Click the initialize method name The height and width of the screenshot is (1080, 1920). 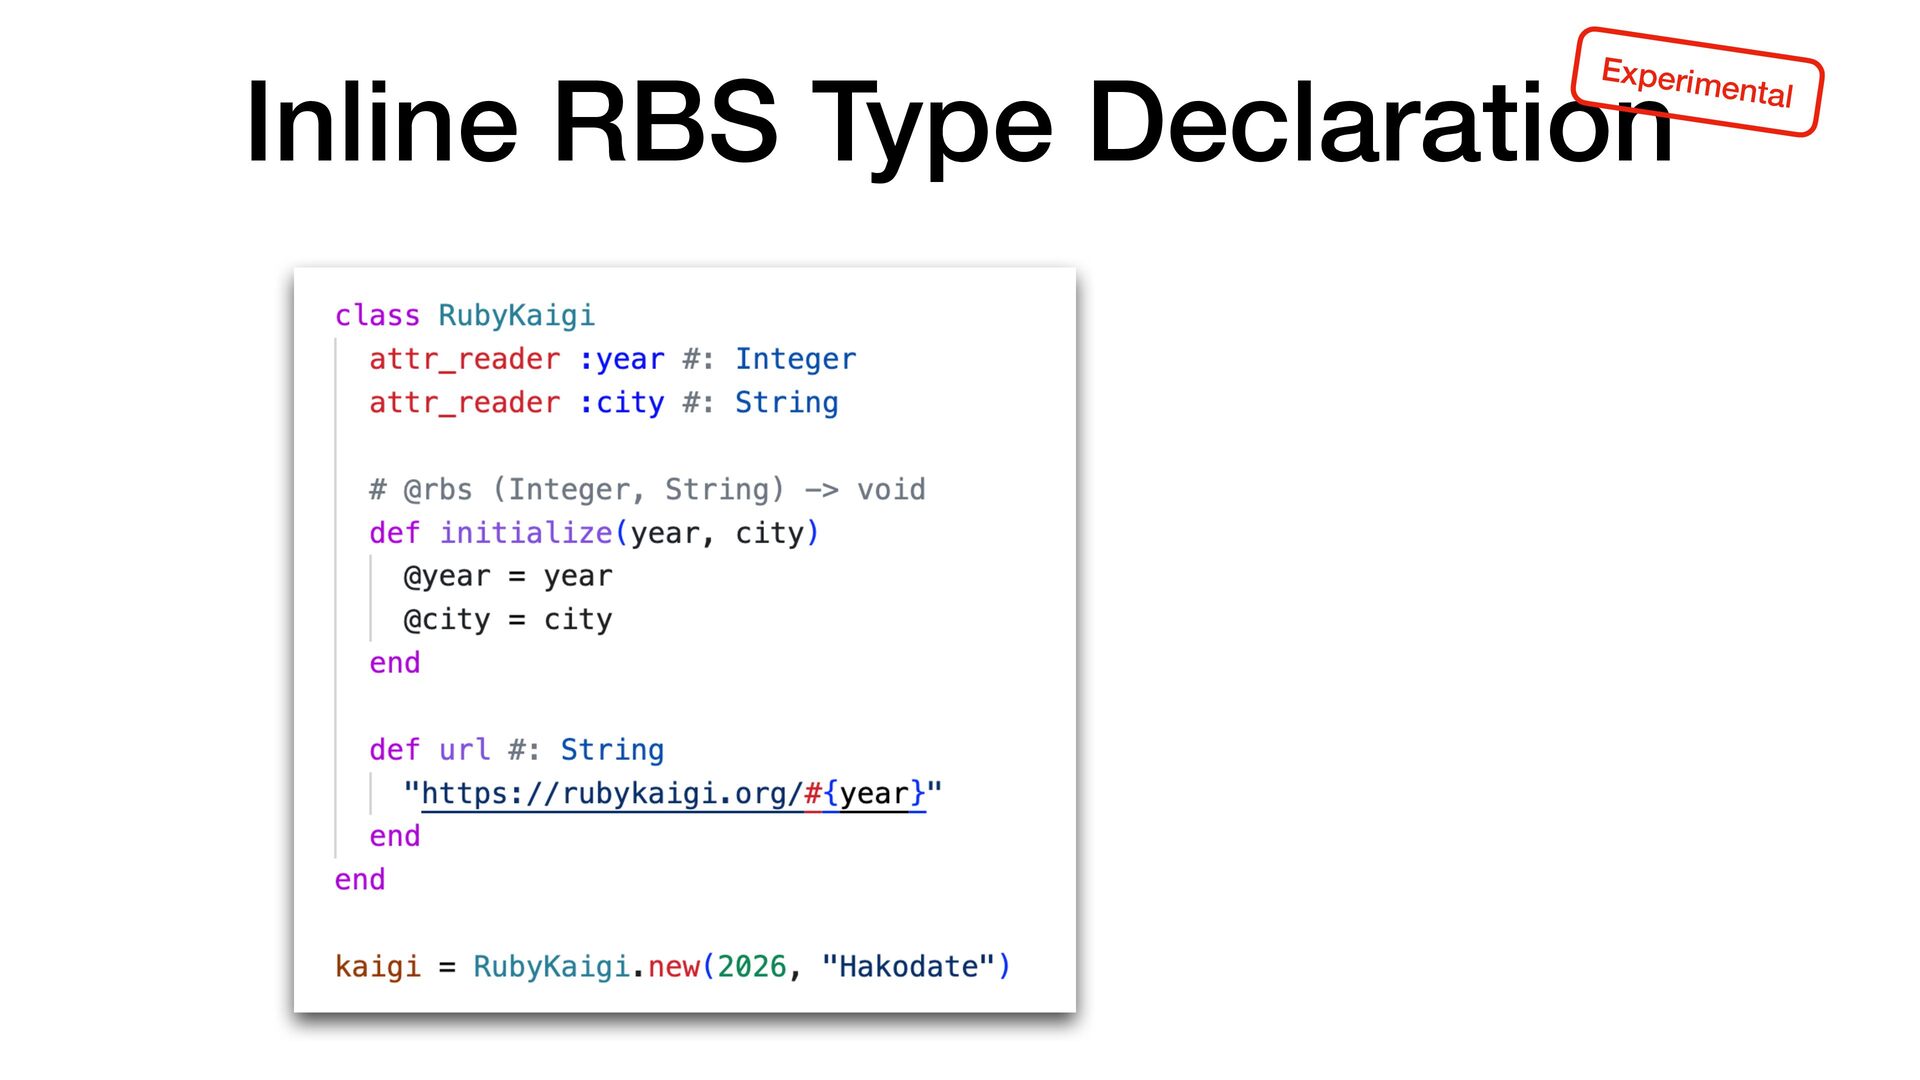[525, 533]
